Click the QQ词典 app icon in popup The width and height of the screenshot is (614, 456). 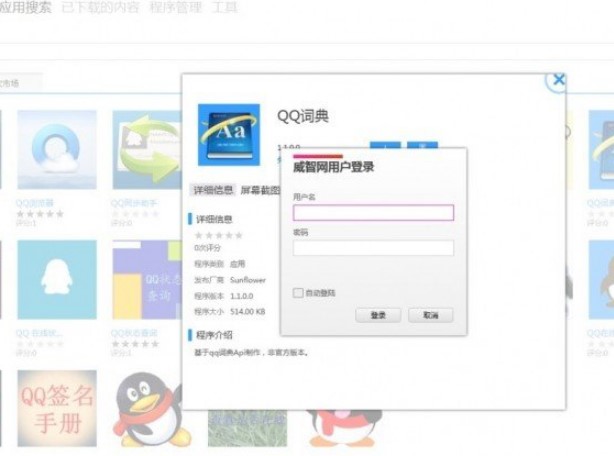tap(229, 135)
